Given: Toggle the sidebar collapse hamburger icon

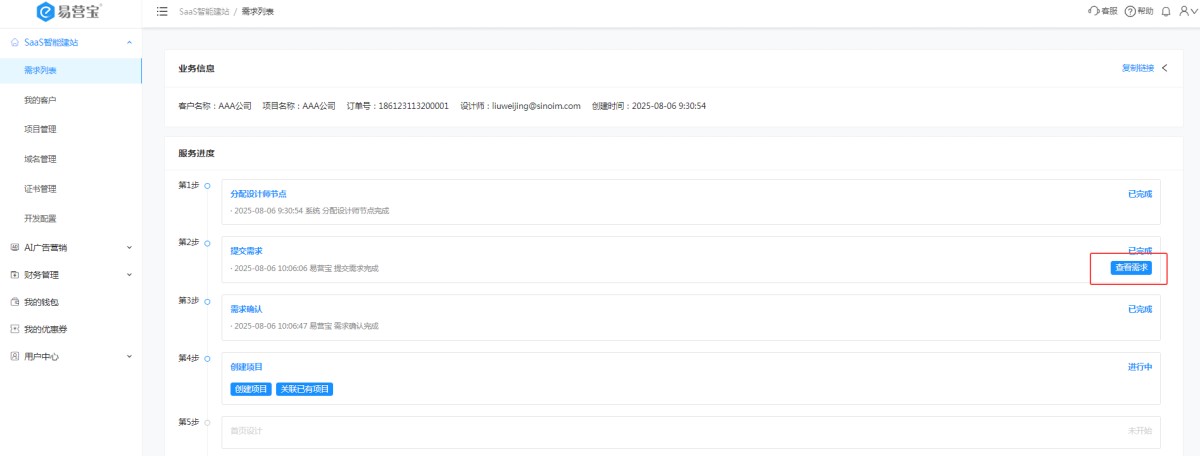Looking at the screenshot, I should pos(162,11).
